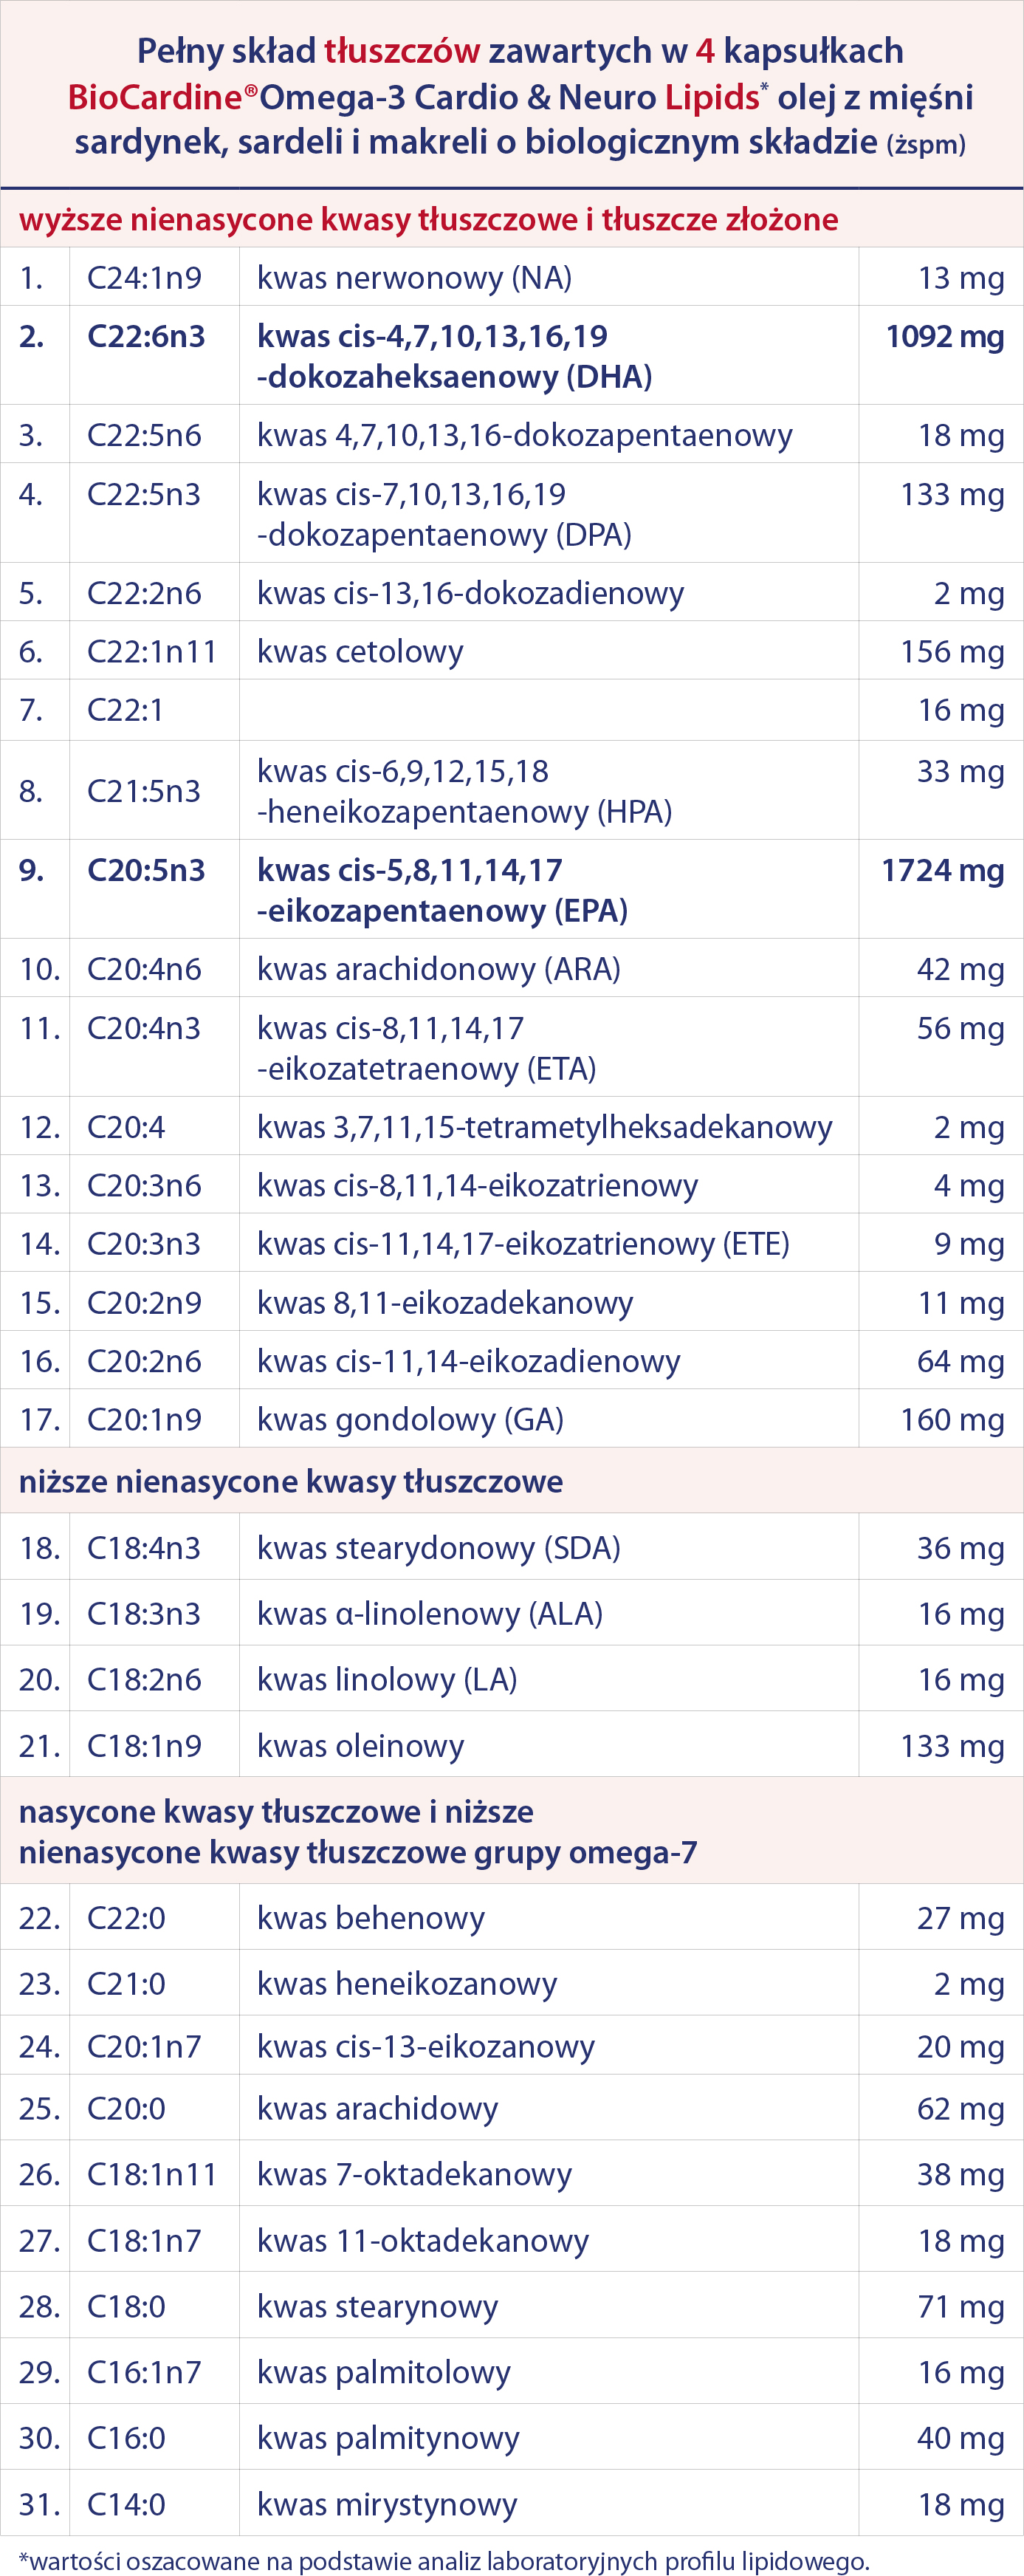Click the C24:1n9 nervonic acid code
The image size is (1024, 2576).
144,277
